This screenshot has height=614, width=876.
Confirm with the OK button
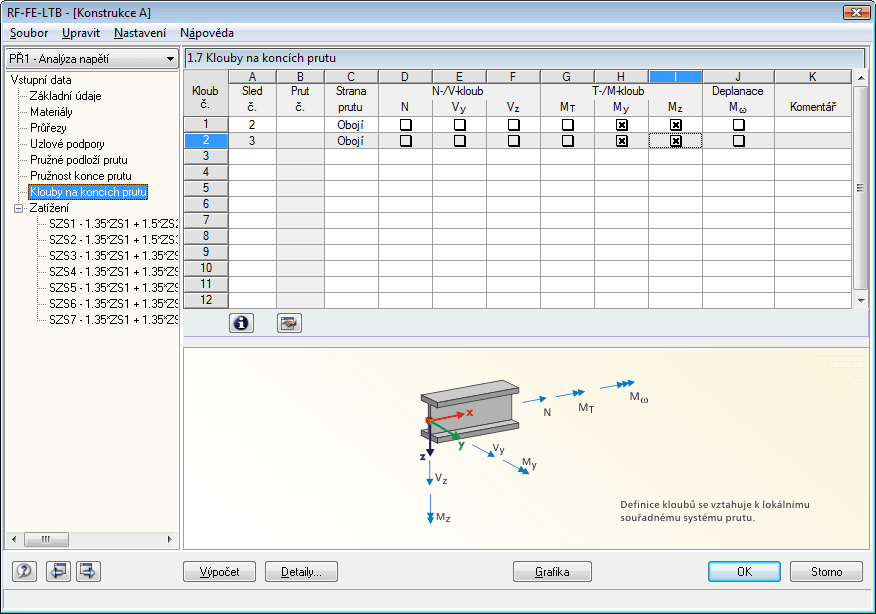pyautogui.click(x=744, y=572)
